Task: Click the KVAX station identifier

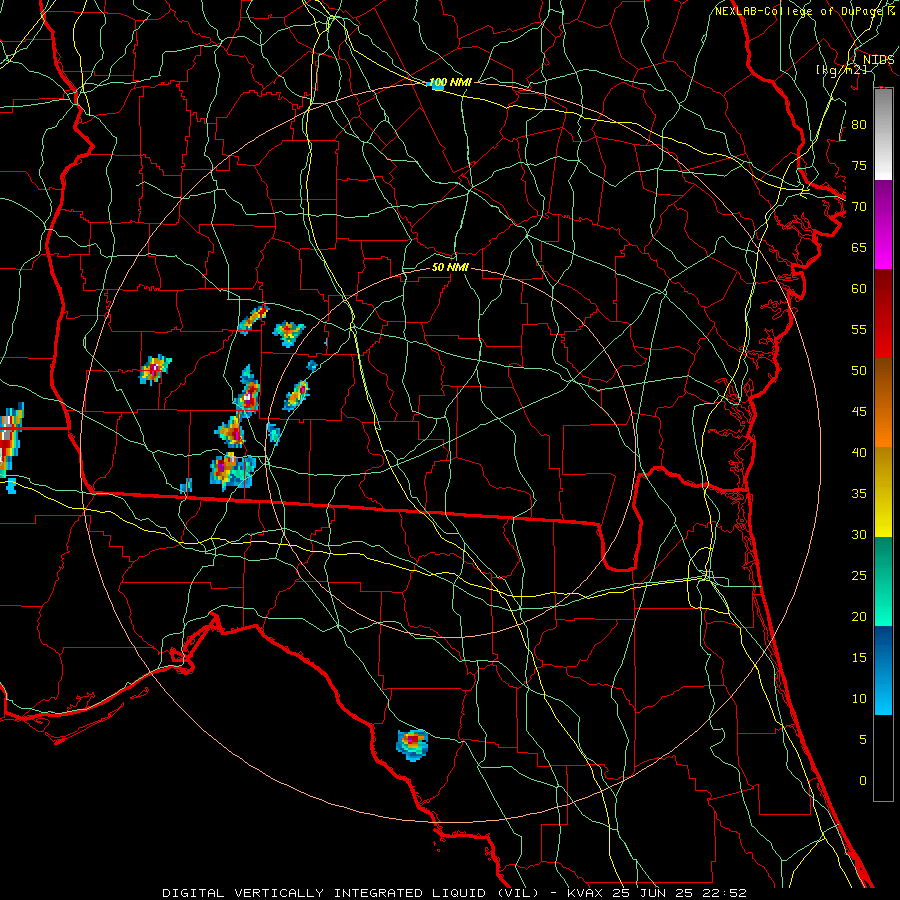Action: click(584, 893)
